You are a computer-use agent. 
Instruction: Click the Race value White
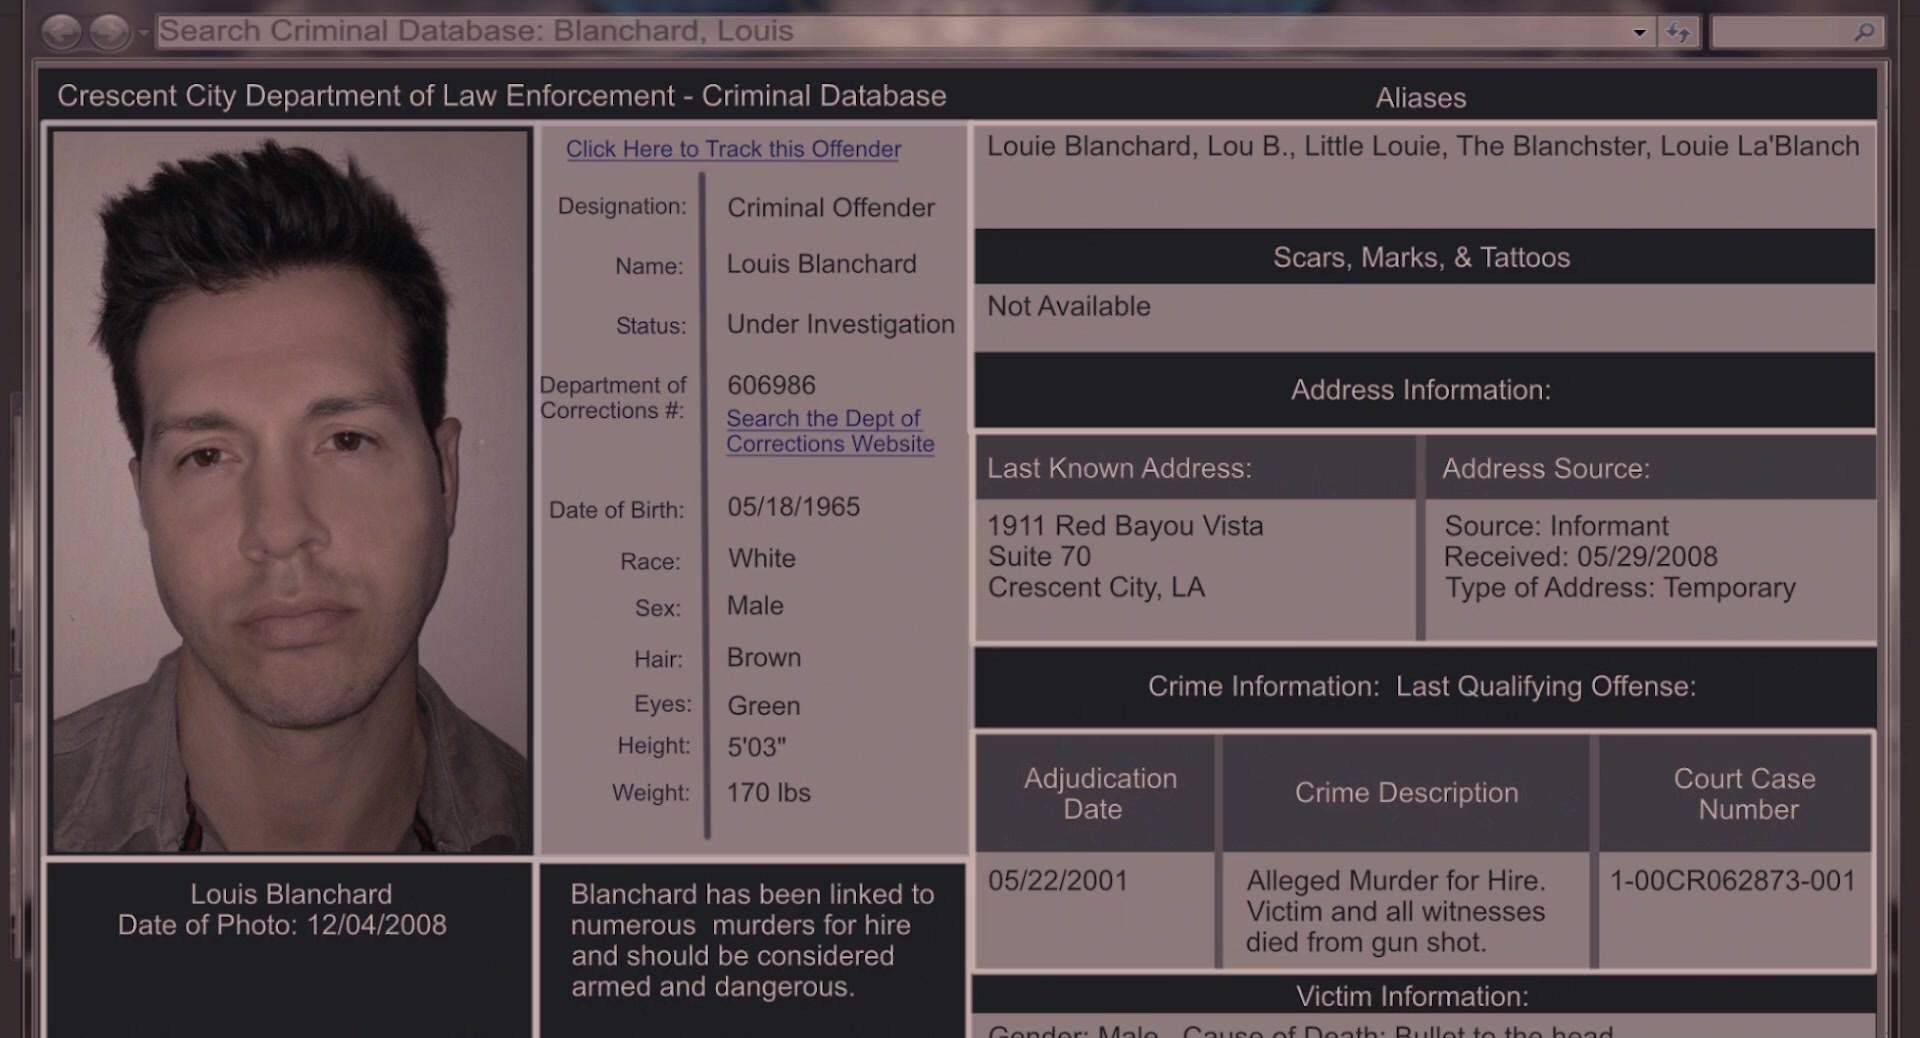[761, 558]
